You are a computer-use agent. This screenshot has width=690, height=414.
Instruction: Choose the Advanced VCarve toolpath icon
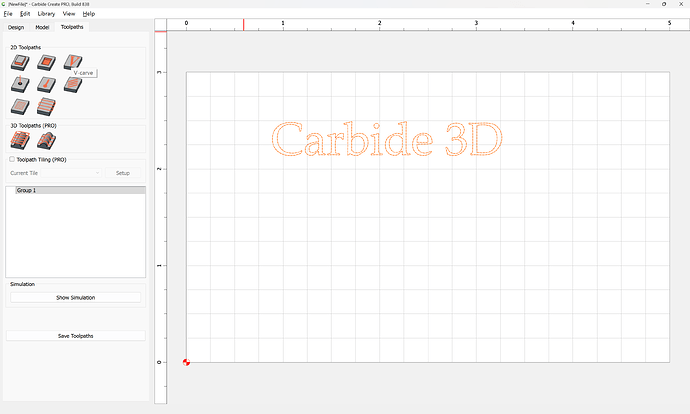pyautogui.click(x=45, y=85)
